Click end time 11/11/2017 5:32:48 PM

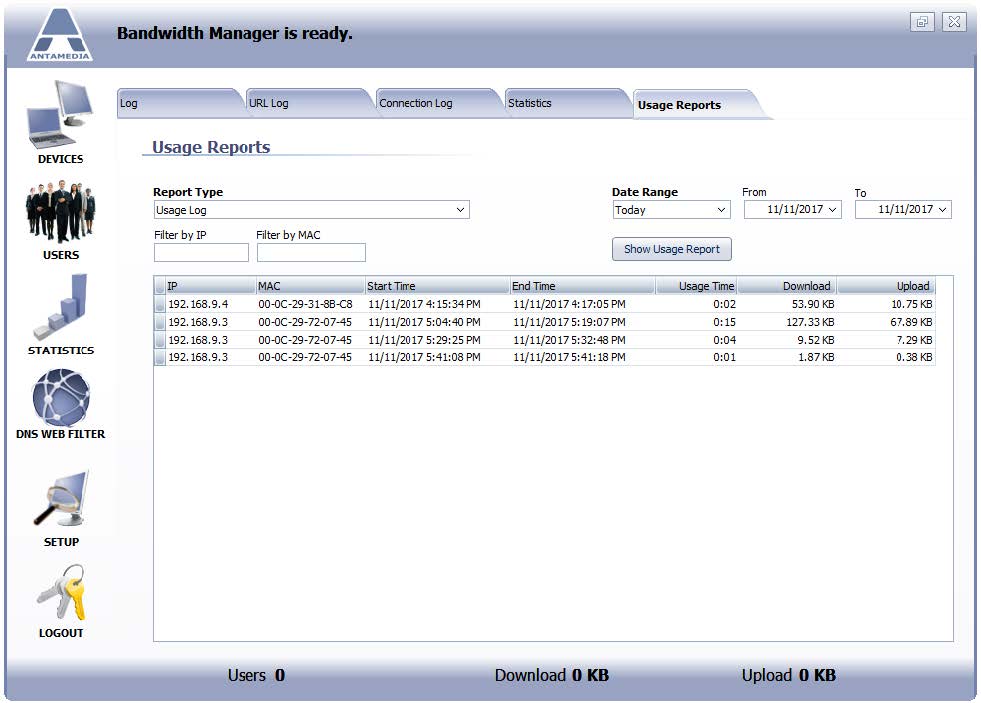tap(569, 340)
